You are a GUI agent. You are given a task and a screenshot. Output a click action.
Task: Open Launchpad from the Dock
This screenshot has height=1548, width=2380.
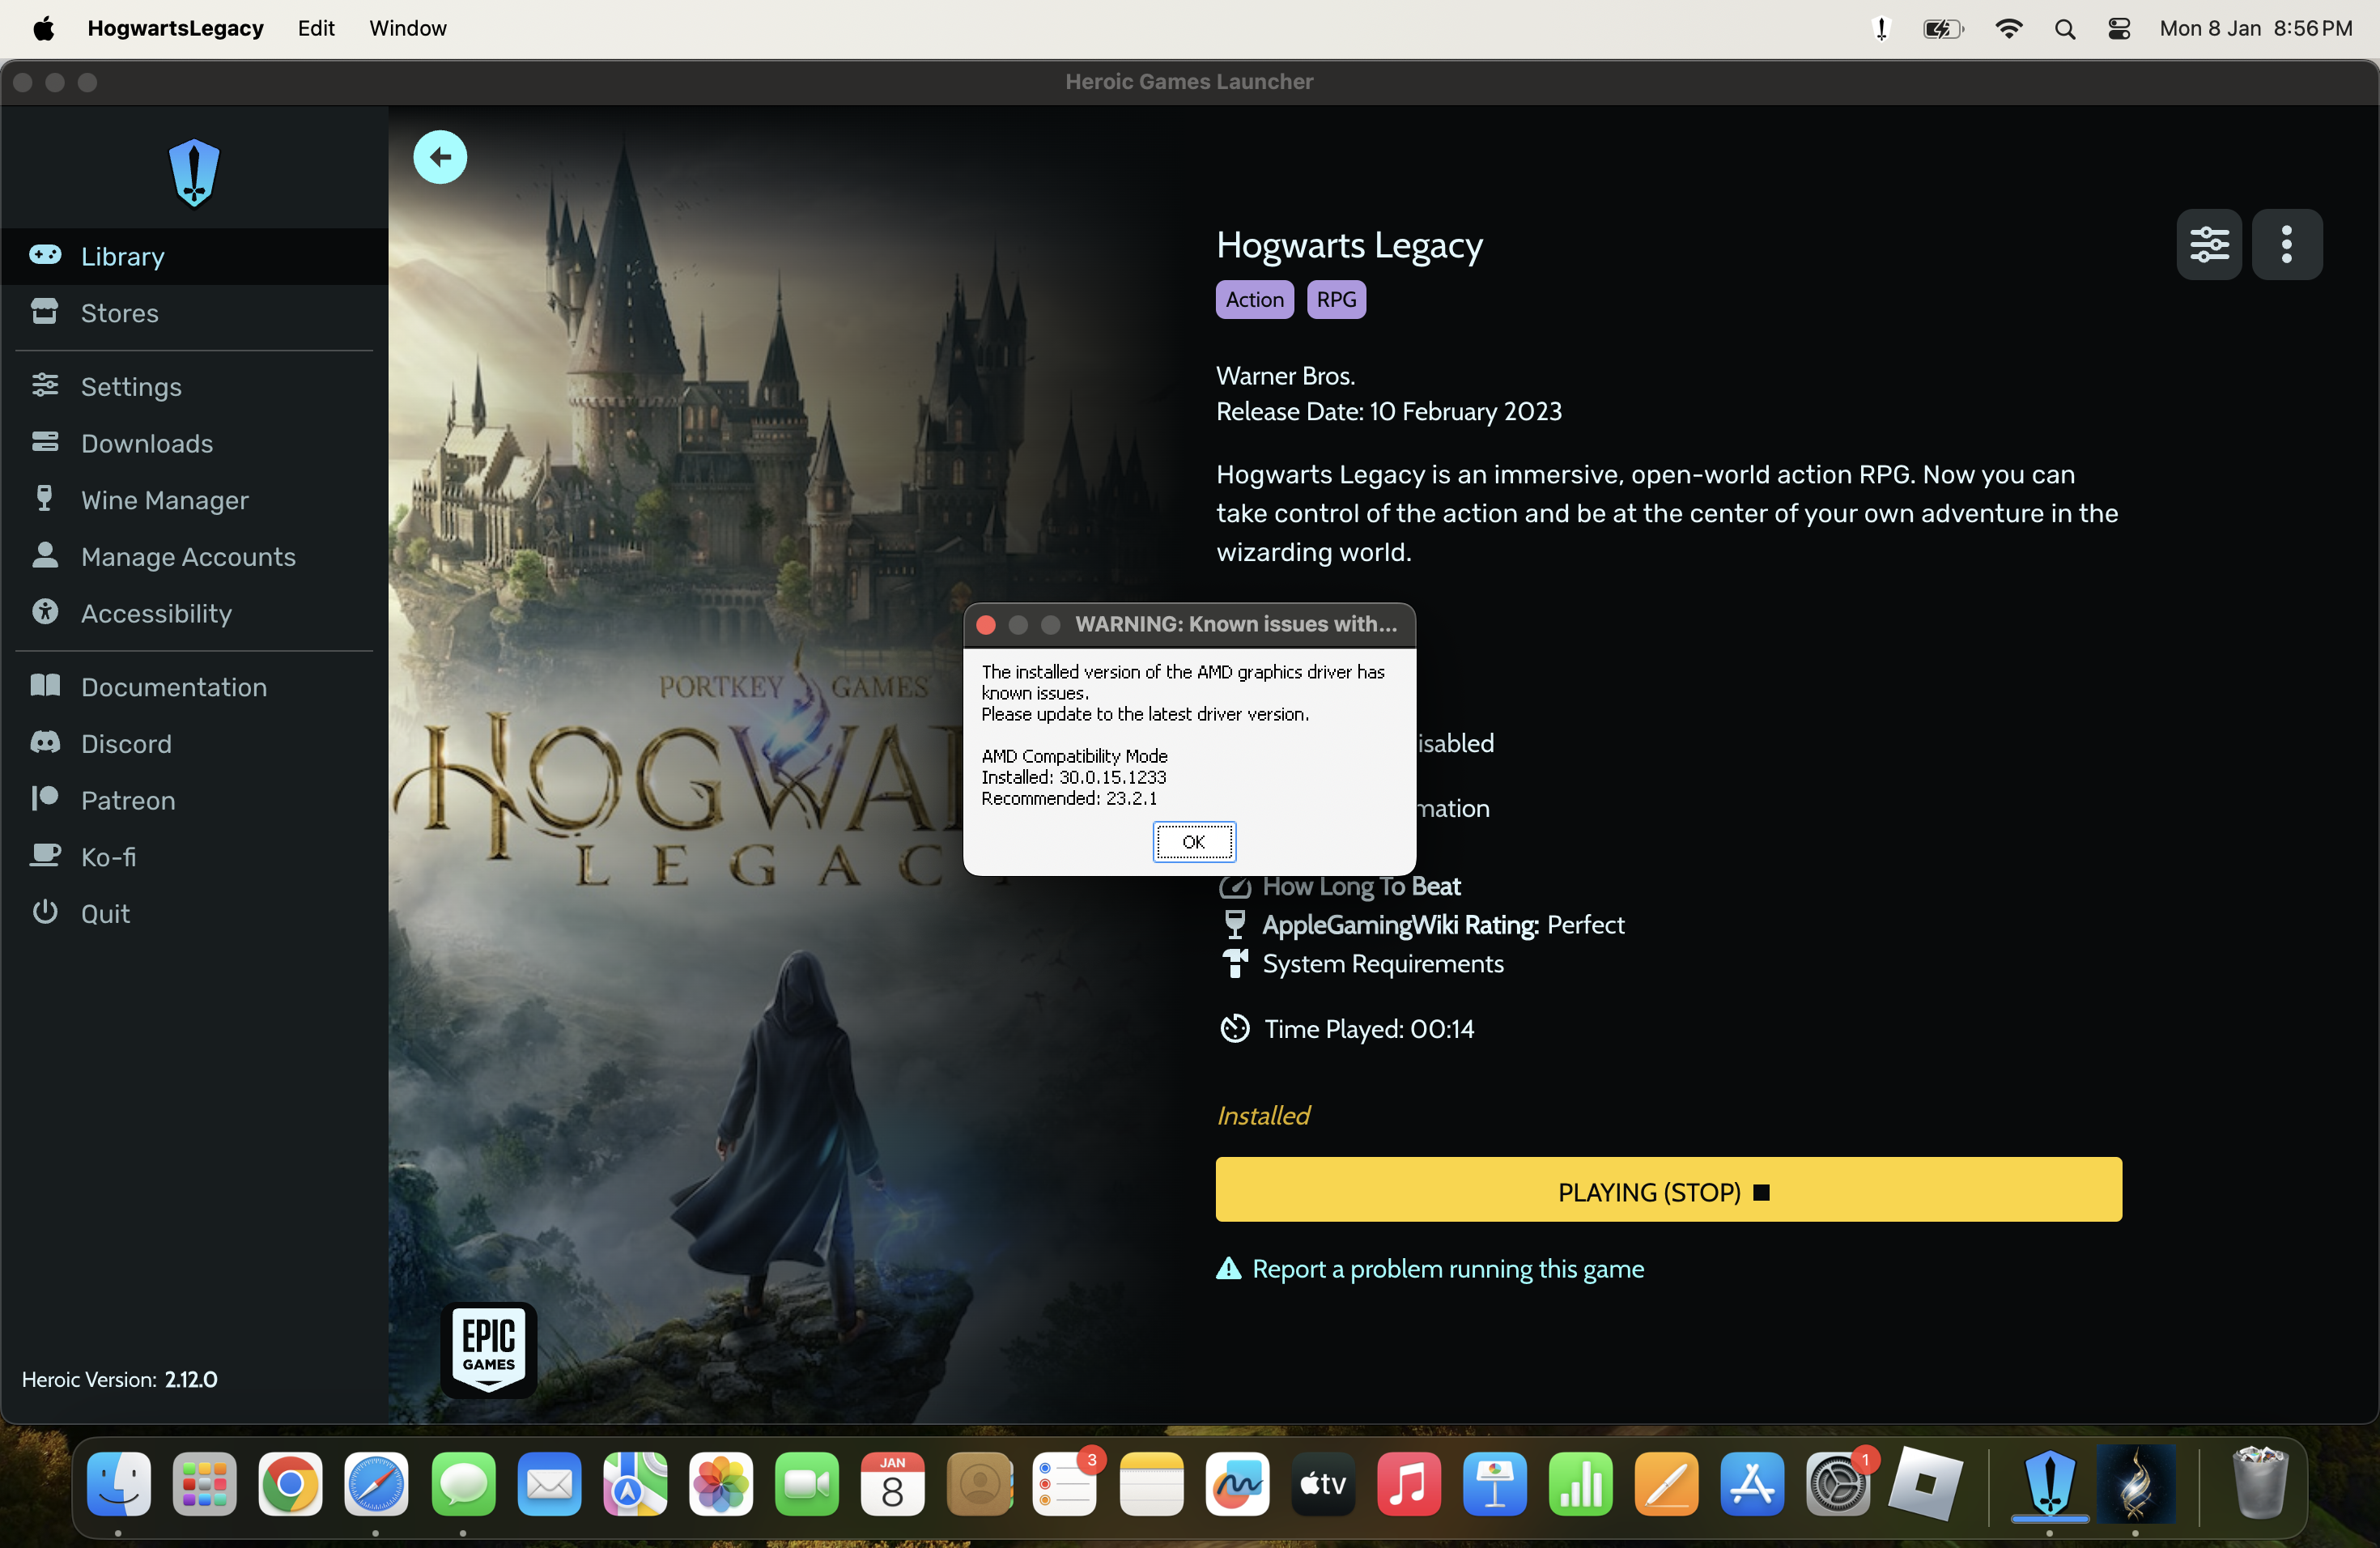click(205, 1484)
